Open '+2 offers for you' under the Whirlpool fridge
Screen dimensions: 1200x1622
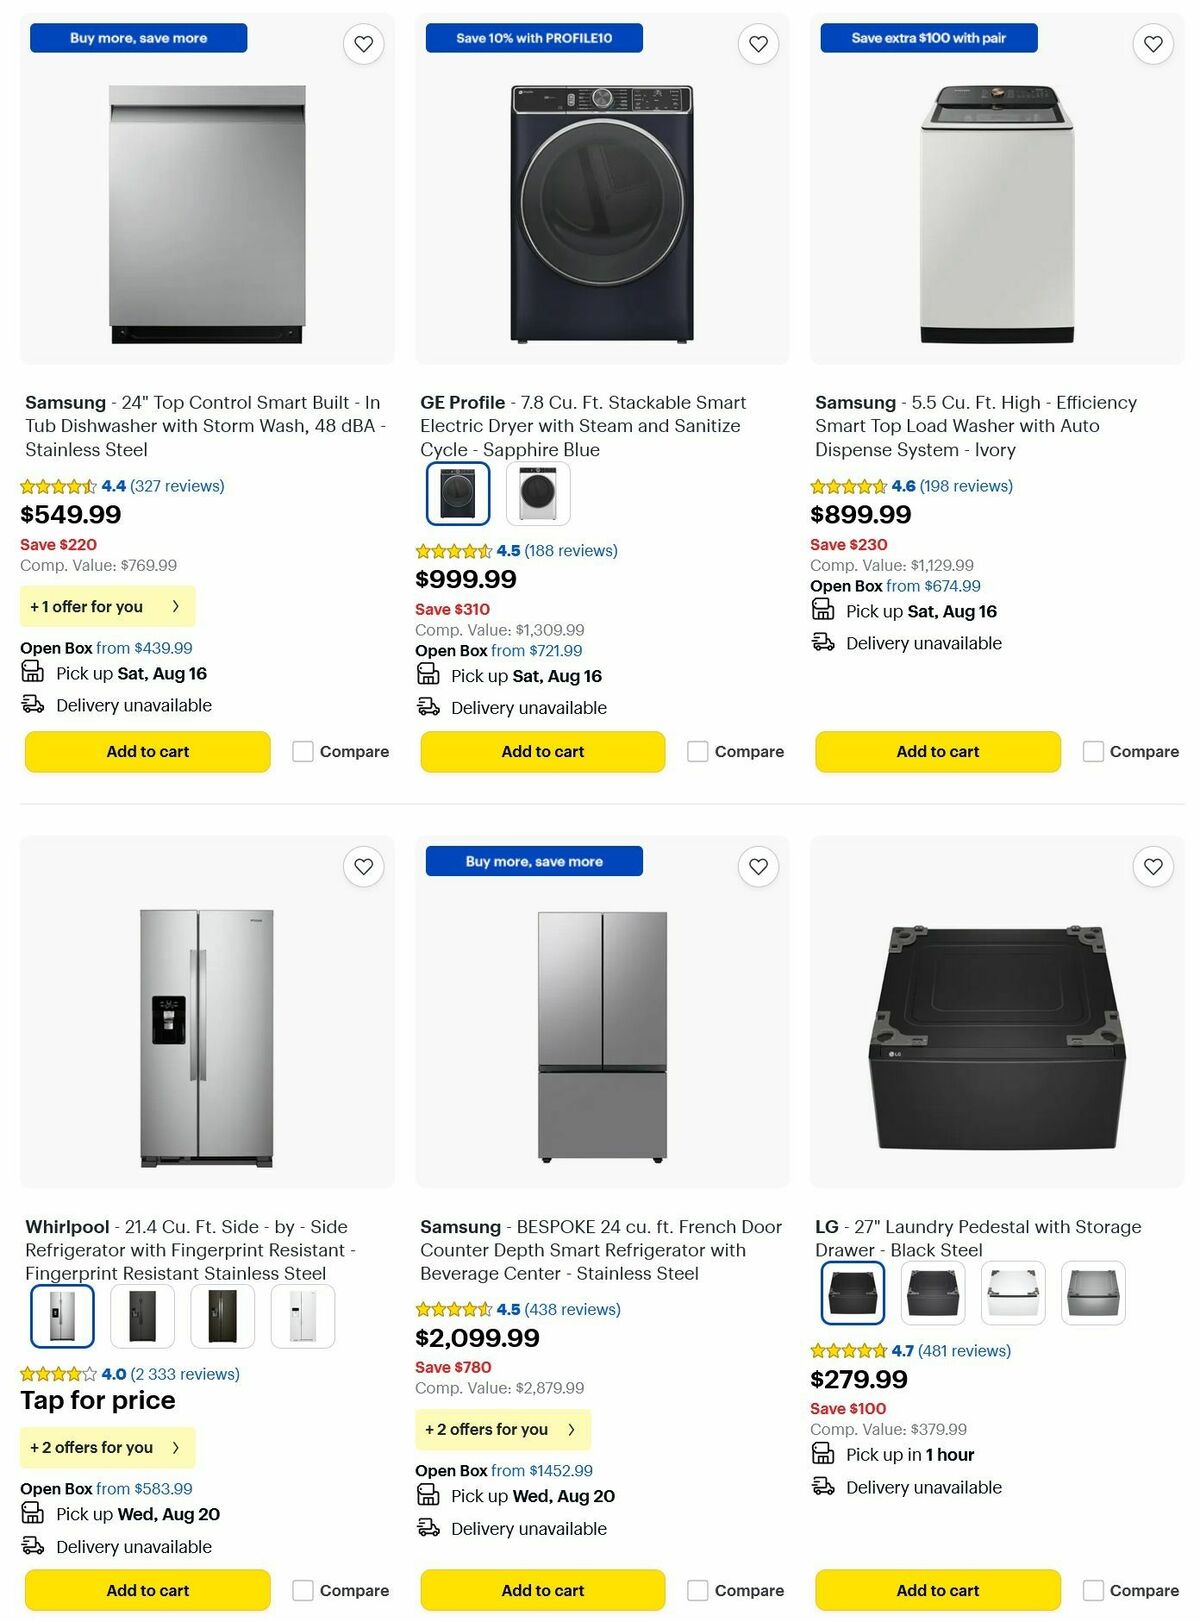tap(107, 1447)
